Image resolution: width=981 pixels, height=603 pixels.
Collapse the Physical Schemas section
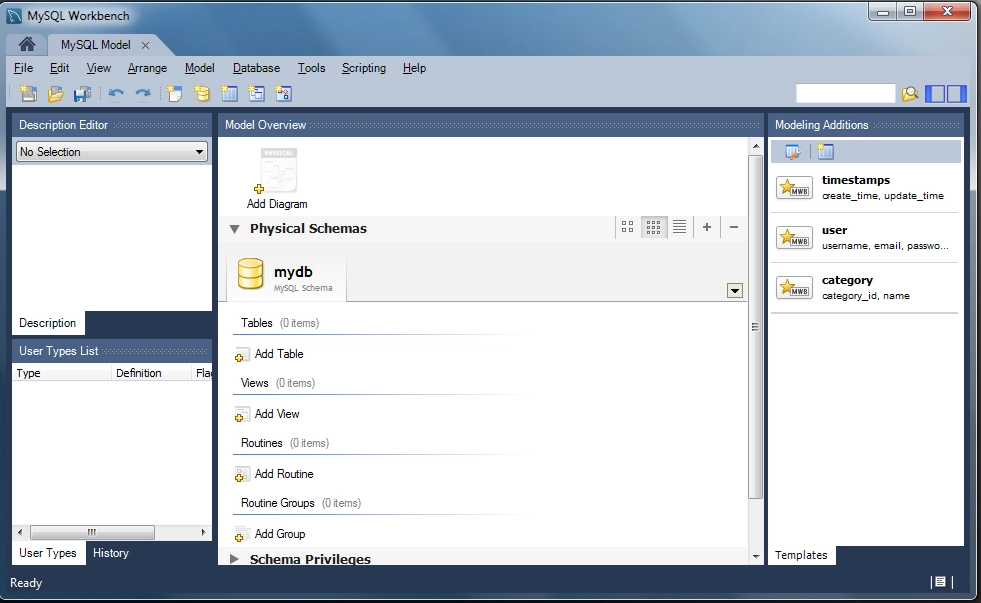point(234,228)
